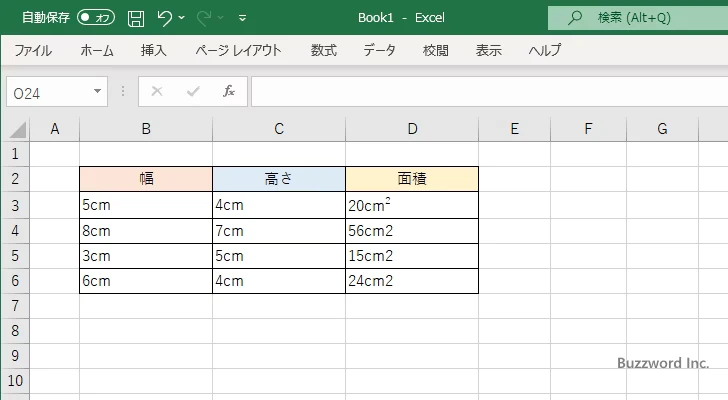Select cell containing 3cm
The height and width of the screenshot is (400, 728).
click(146, 256)
